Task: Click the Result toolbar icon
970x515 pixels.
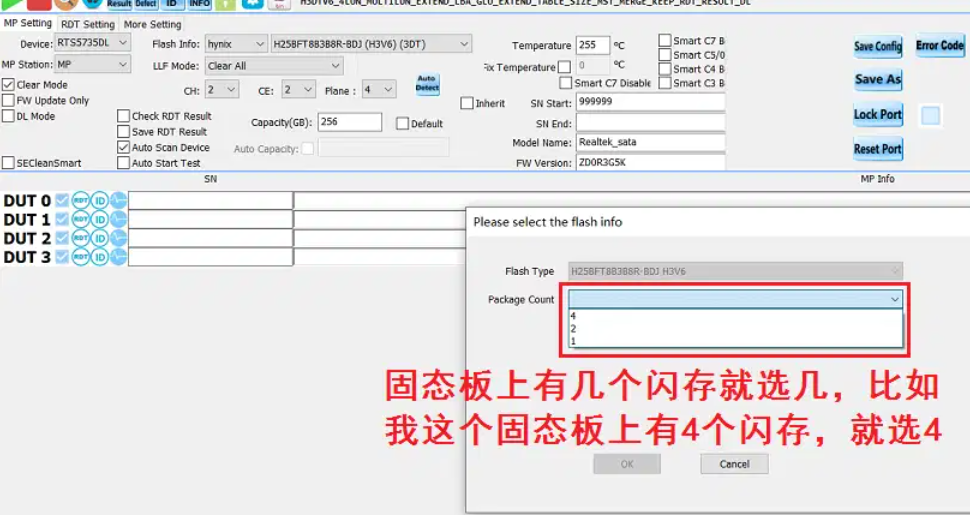Action: 119,4
